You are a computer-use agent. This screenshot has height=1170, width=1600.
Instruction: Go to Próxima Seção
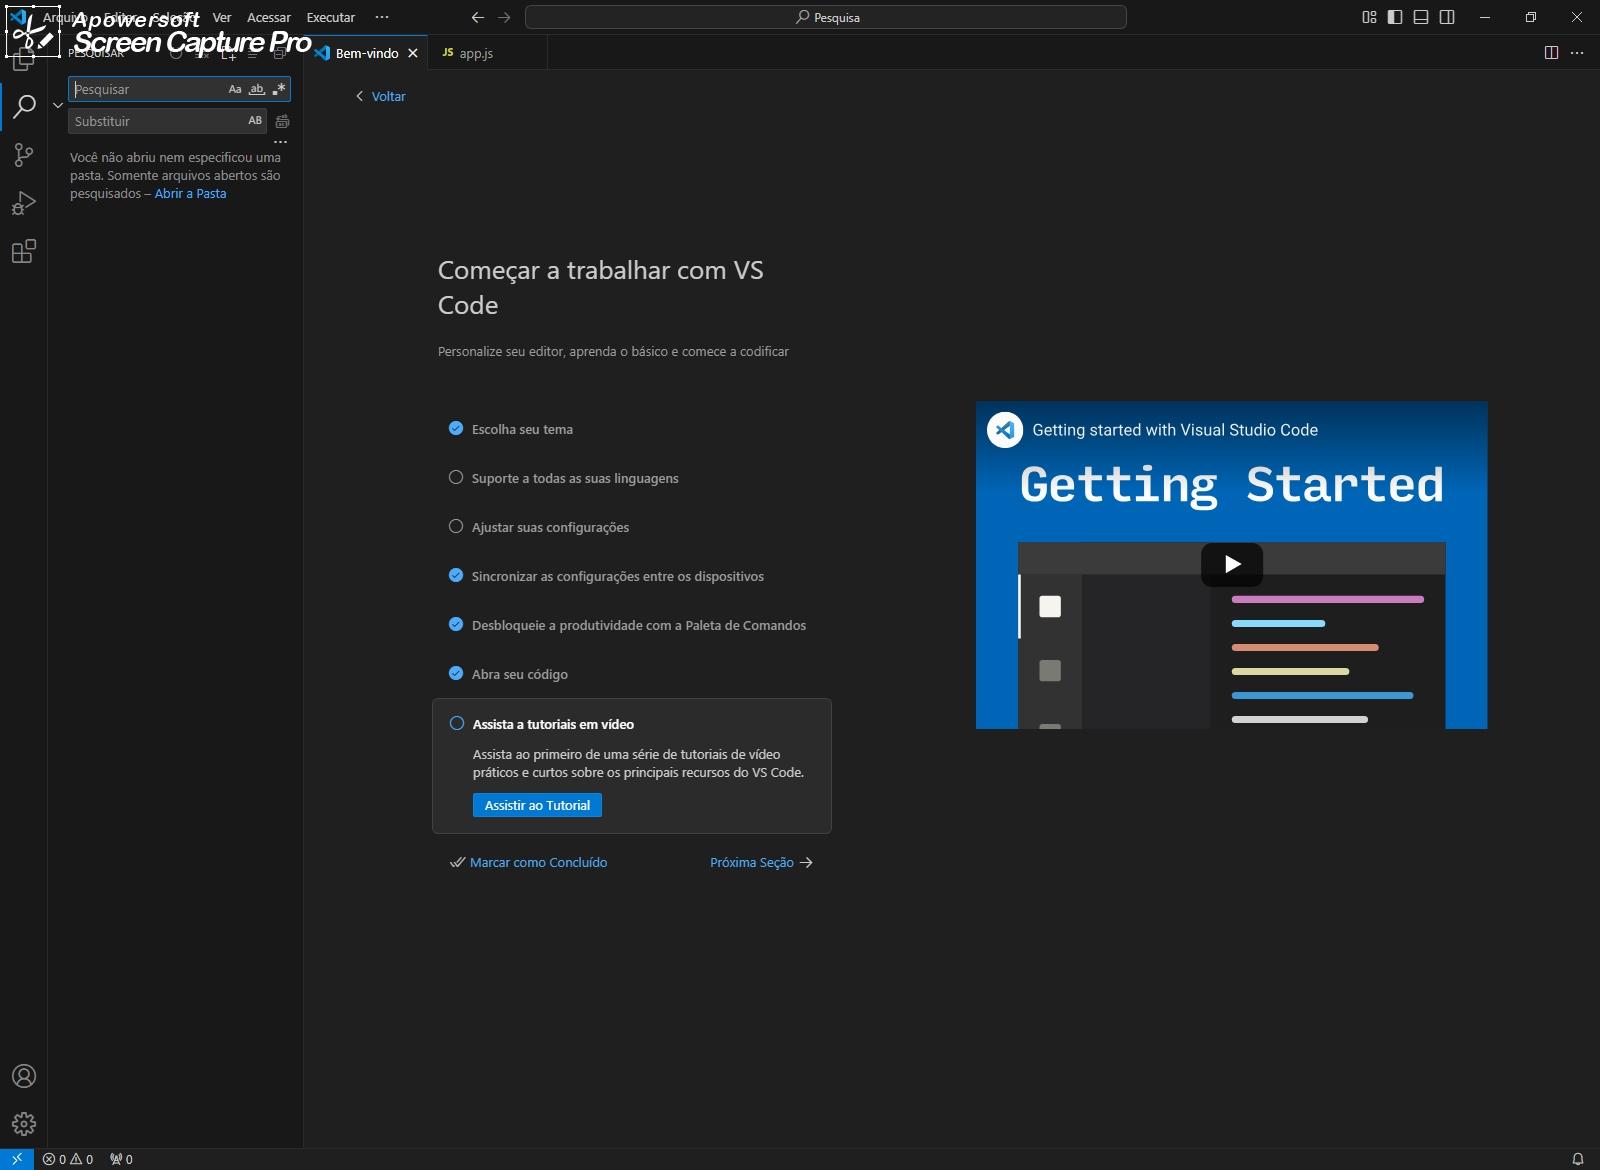761,862
